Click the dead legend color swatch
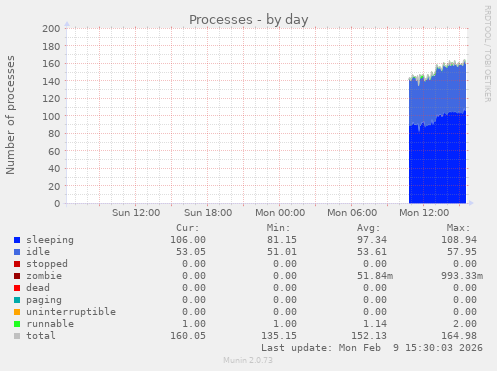This screenshot has width=497, height=371. click(x=17, y=288)
